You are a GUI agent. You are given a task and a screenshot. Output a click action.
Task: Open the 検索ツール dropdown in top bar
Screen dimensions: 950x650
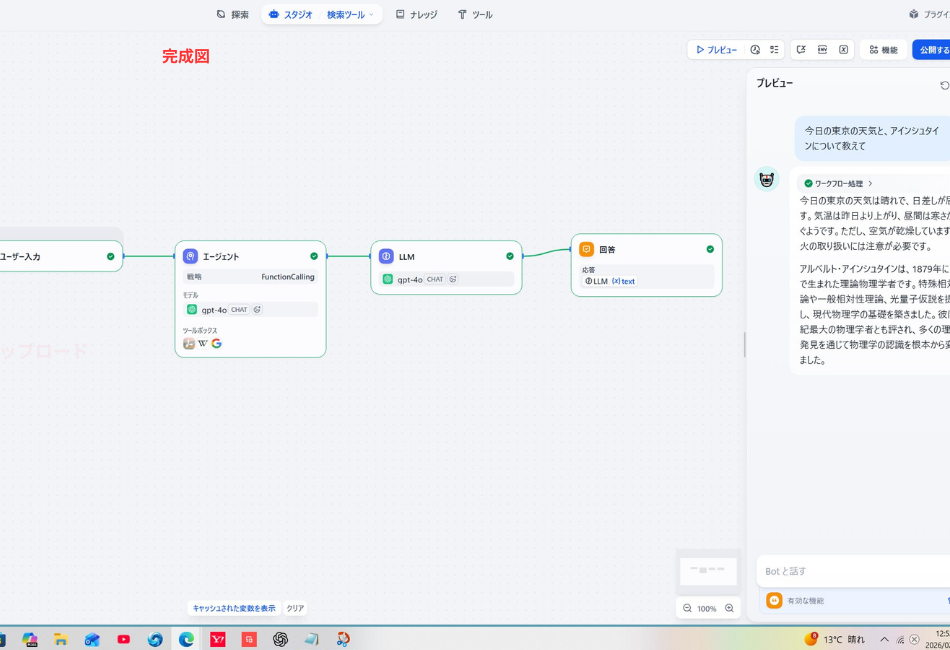351,15
